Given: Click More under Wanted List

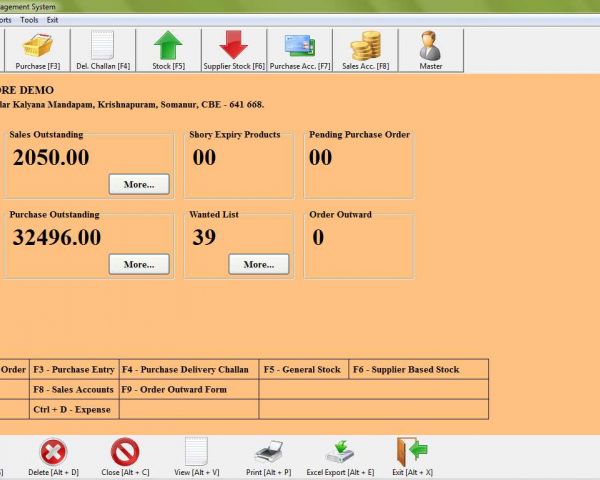Looking at the screenshot, I should point(259,264).
